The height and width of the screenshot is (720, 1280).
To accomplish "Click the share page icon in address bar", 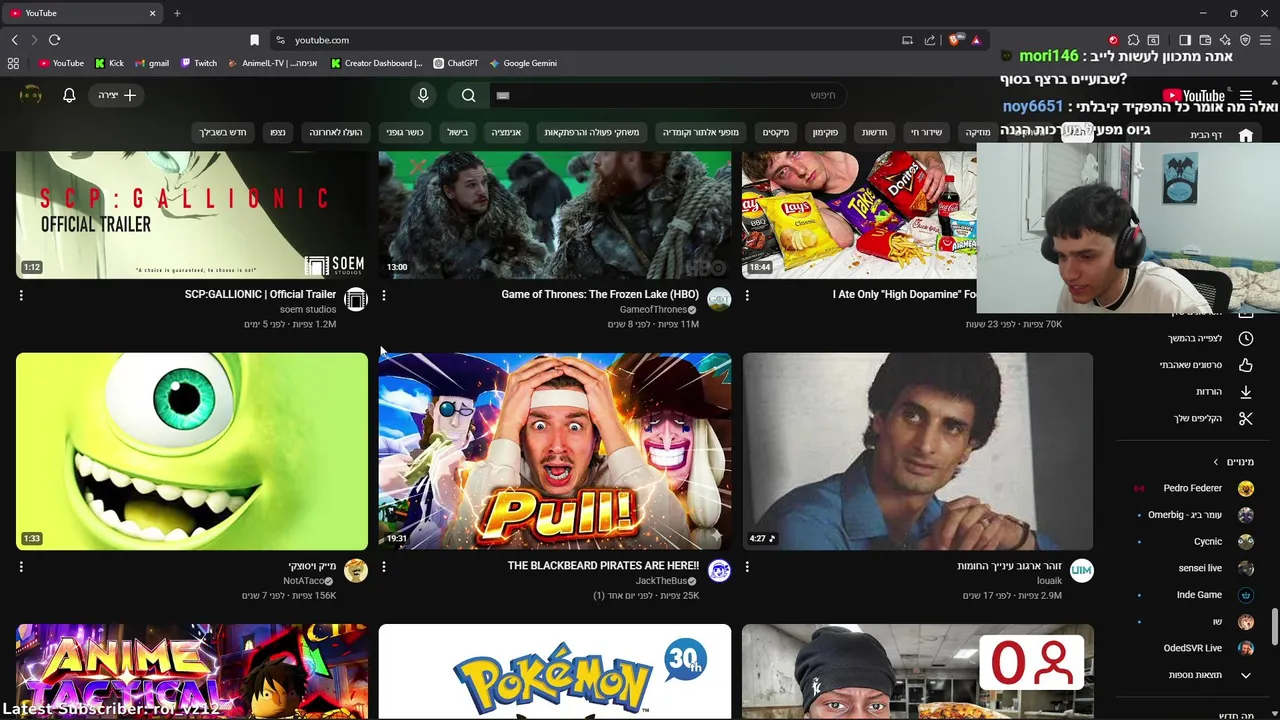I will pos(930,40).
